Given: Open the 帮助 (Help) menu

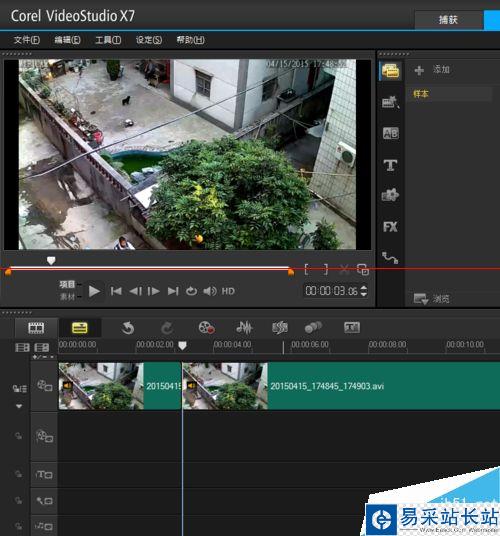Looking at the screenshot, I should (x=190, y=40).
